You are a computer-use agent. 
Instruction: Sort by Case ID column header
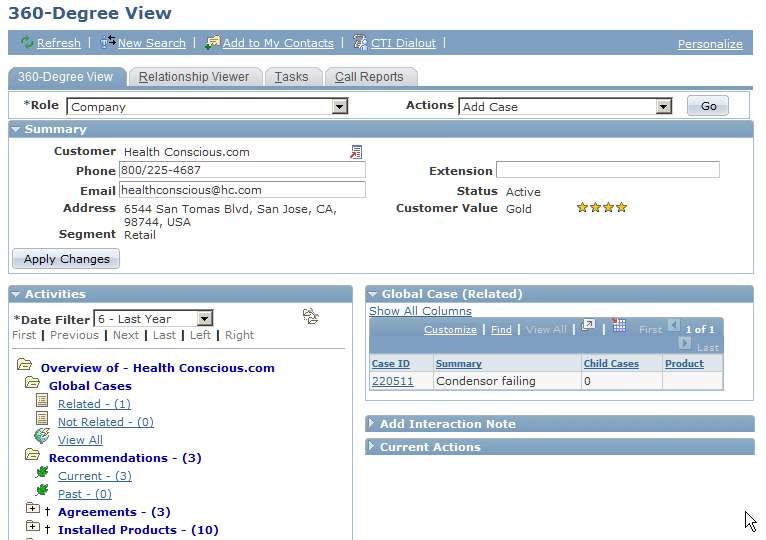tap(390, 364)
